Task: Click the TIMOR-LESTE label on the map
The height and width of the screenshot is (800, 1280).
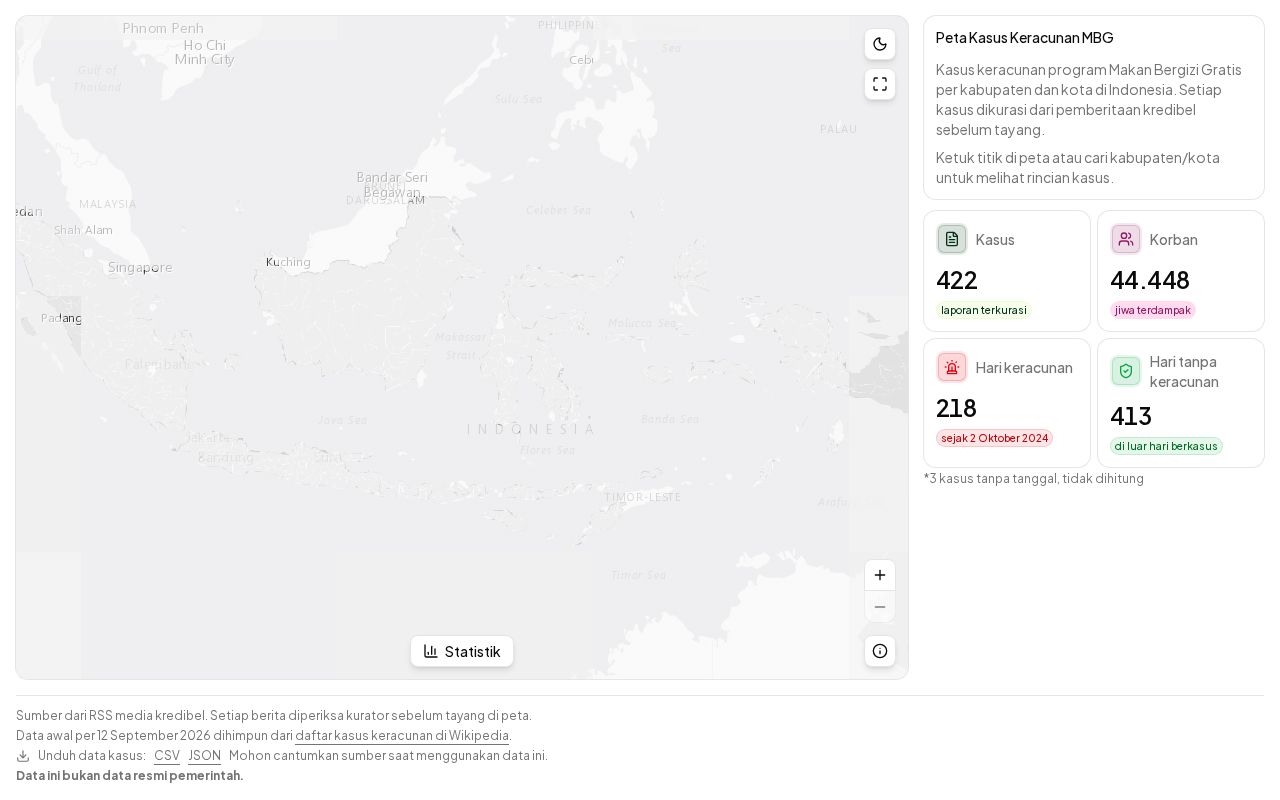Action: (643, 497)
